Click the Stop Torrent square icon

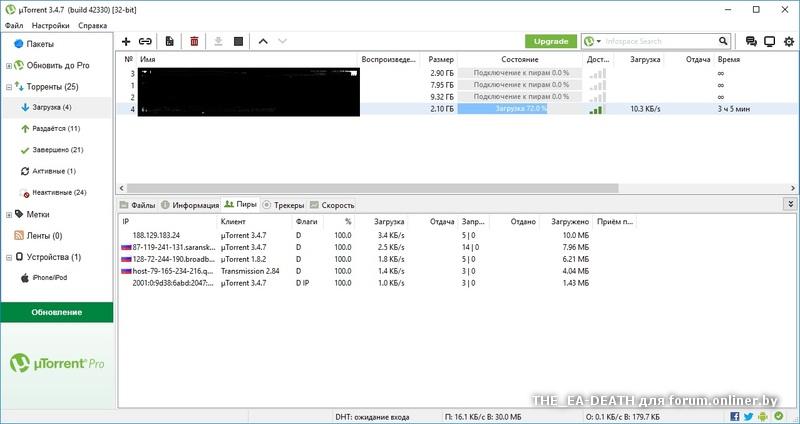pyautogui.click(x=238, y=41)
